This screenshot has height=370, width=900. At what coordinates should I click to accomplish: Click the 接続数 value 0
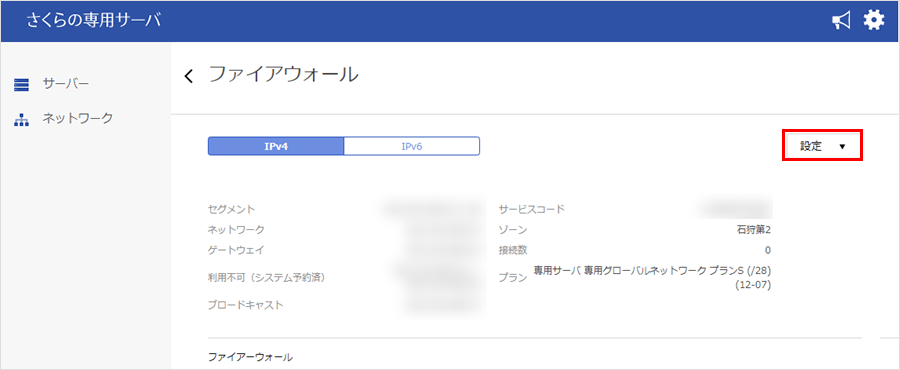[x=768, y=250]
